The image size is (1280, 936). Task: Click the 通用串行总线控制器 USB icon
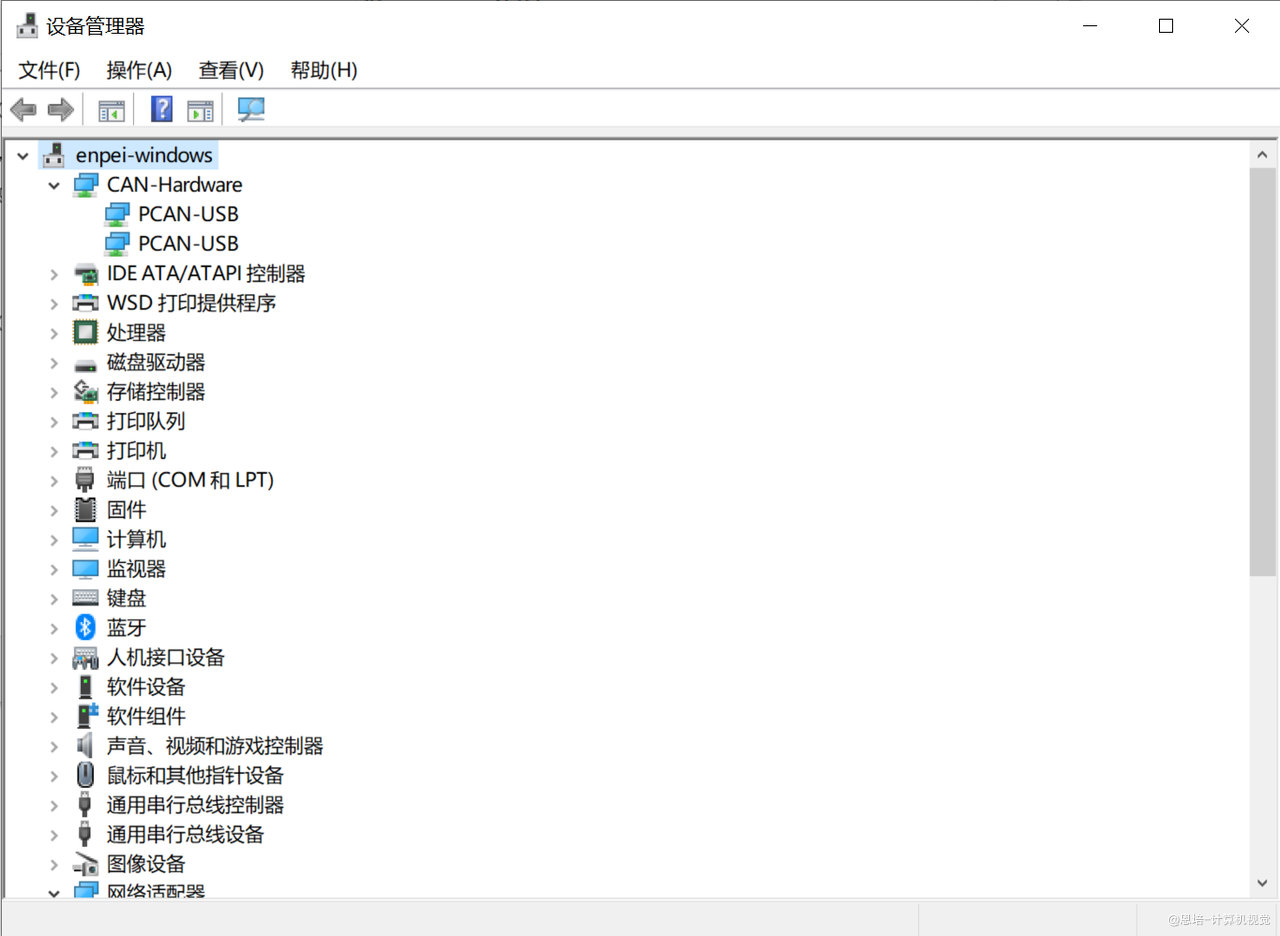pos(85,805)
